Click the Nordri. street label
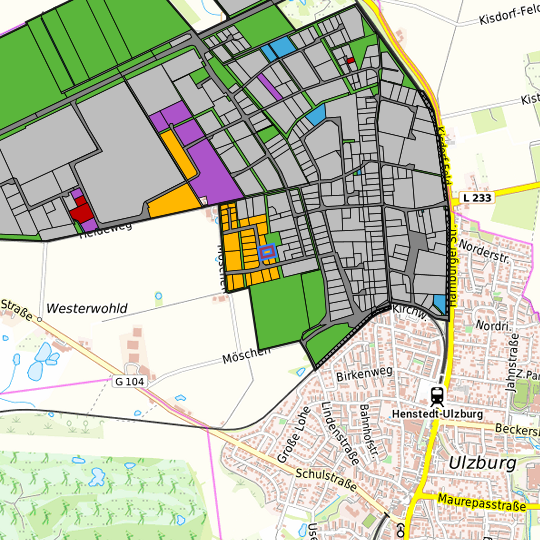 (x=493, y=325)
